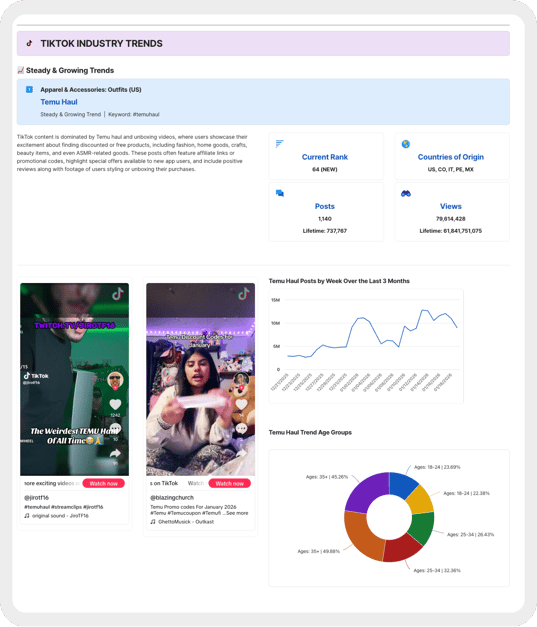Click the Steady & Growing Trend label in the card
This screenshot has height=627, width=537.
point(70,114)
